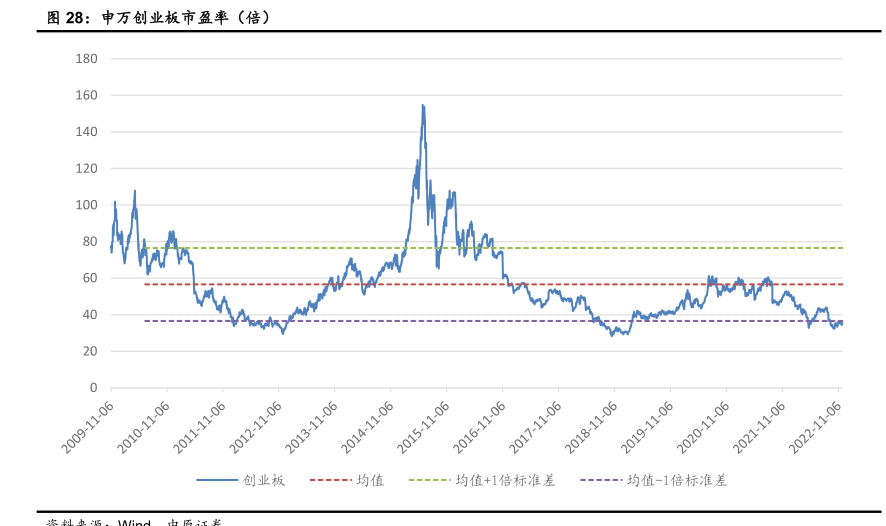Click the 均值 legend label
The height and width of the screenshot is (526, 886).
(369, 480)
